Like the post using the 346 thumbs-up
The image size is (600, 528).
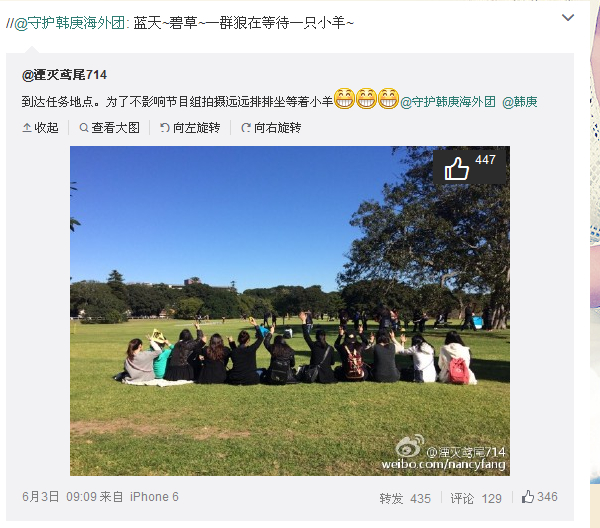(x=528, y=497)
